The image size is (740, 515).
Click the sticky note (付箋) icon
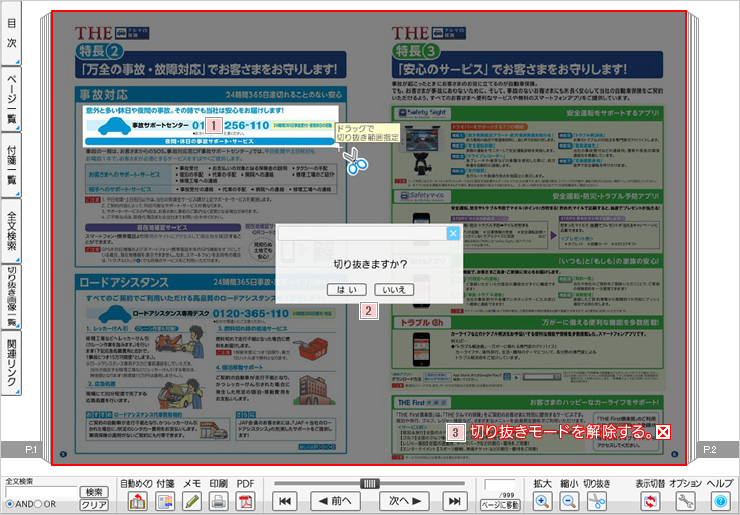coord(165,501)
